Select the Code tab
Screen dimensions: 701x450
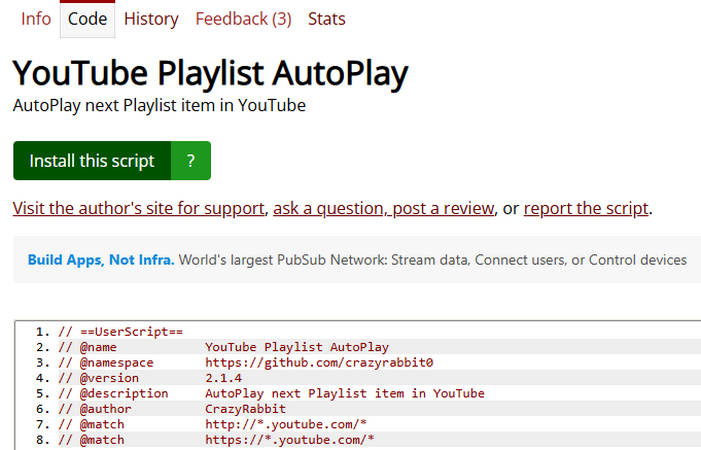pos(87,19)
